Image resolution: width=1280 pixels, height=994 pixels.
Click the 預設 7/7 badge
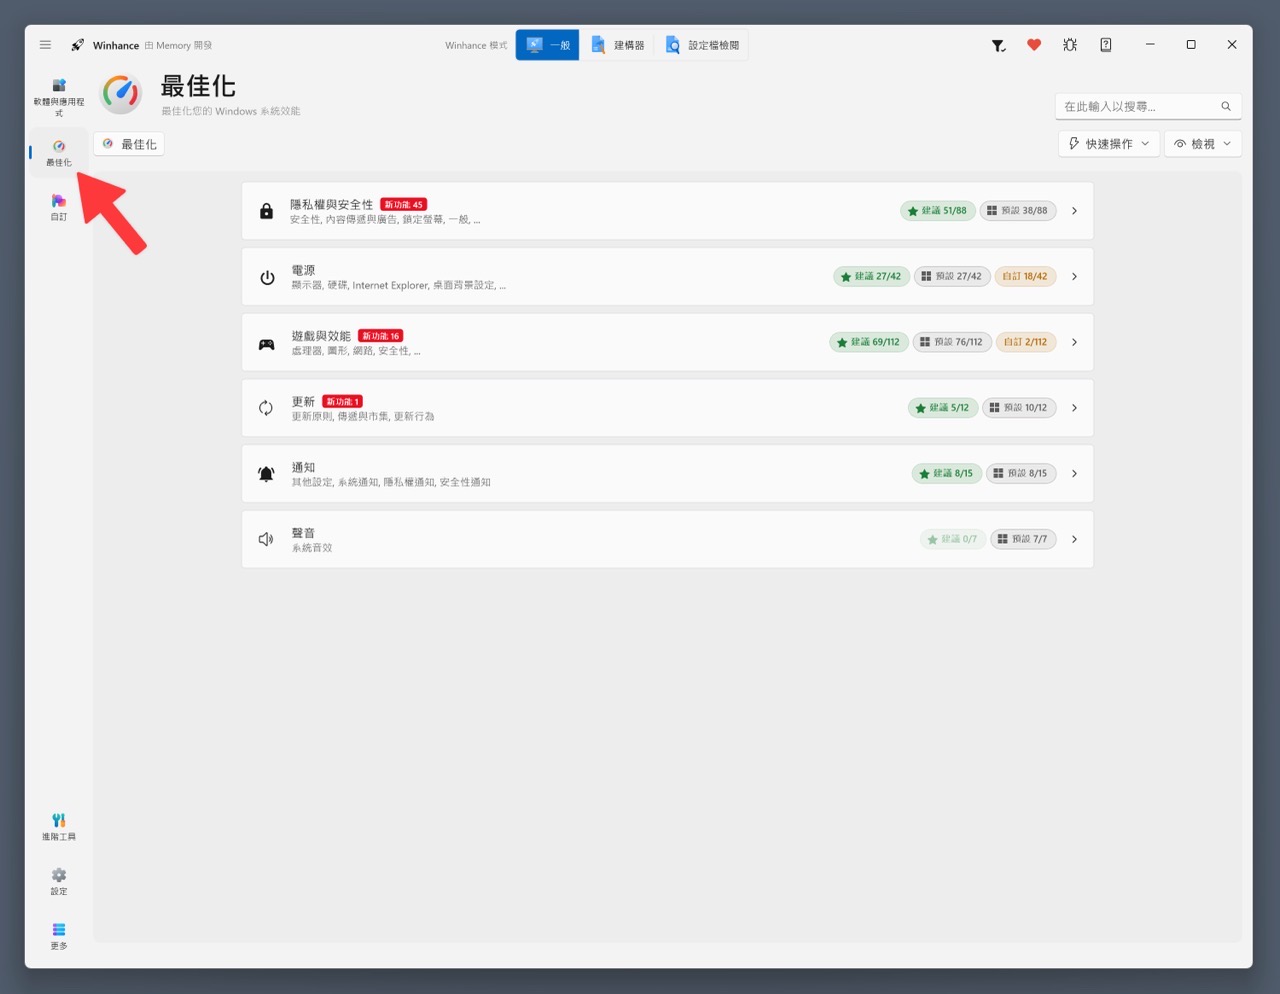point(1023,539)
